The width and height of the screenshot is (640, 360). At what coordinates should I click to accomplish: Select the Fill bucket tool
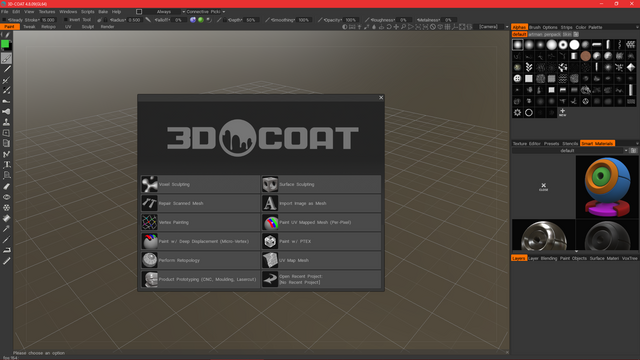pos(6,218)
